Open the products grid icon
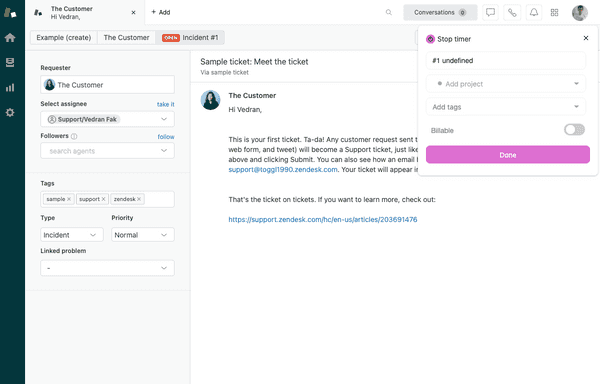The image size is (600, 384). pos(554,12)
